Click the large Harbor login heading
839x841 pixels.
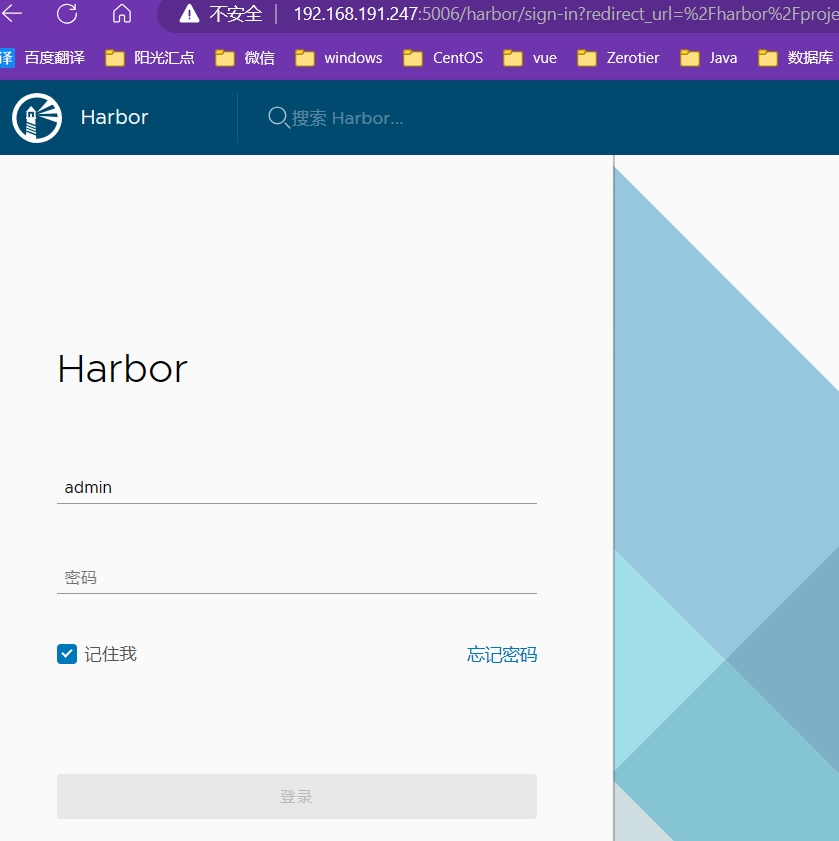point(122,369)
